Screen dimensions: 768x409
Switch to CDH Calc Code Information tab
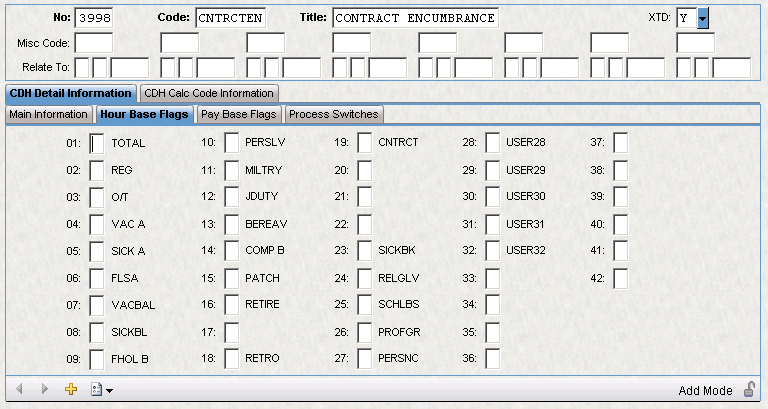[209, 93]
